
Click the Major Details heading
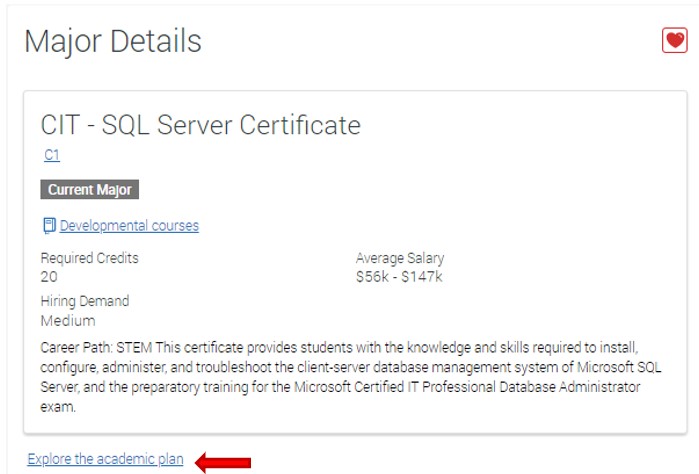[x=113, y=41]
